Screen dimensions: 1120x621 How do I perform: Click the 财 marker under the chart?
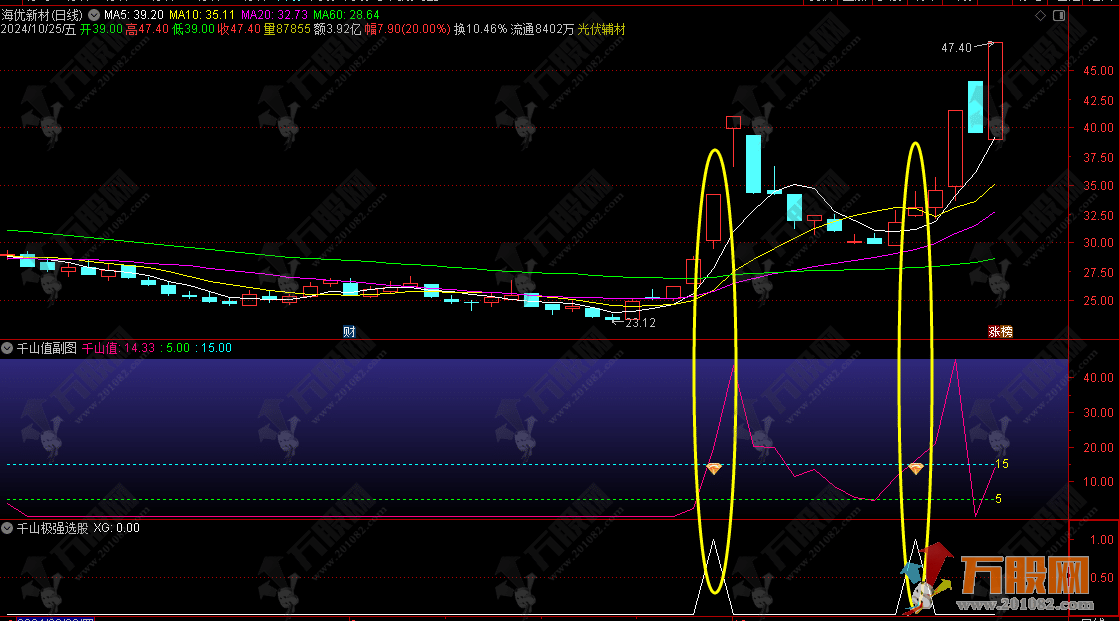(349, 332)
